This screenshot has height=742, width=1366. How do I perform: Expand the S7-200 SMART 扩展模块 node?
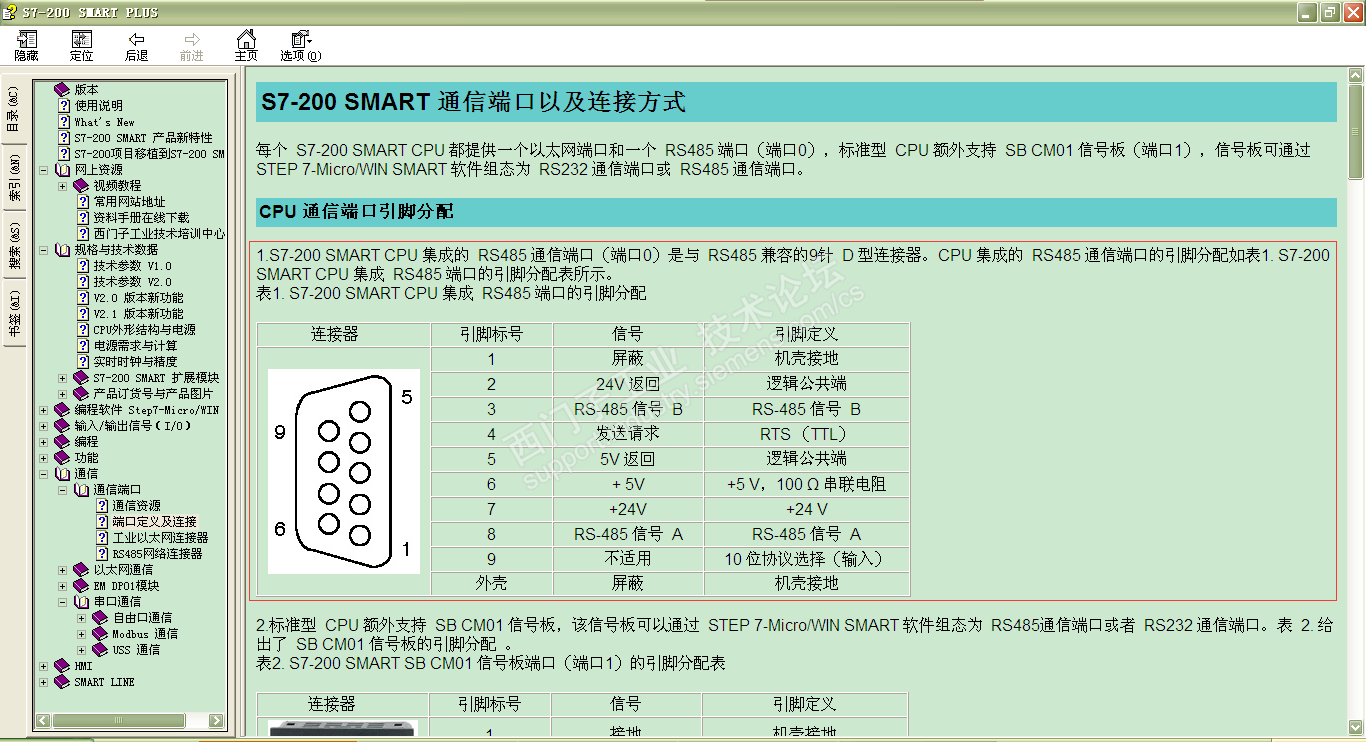point(63,378)
